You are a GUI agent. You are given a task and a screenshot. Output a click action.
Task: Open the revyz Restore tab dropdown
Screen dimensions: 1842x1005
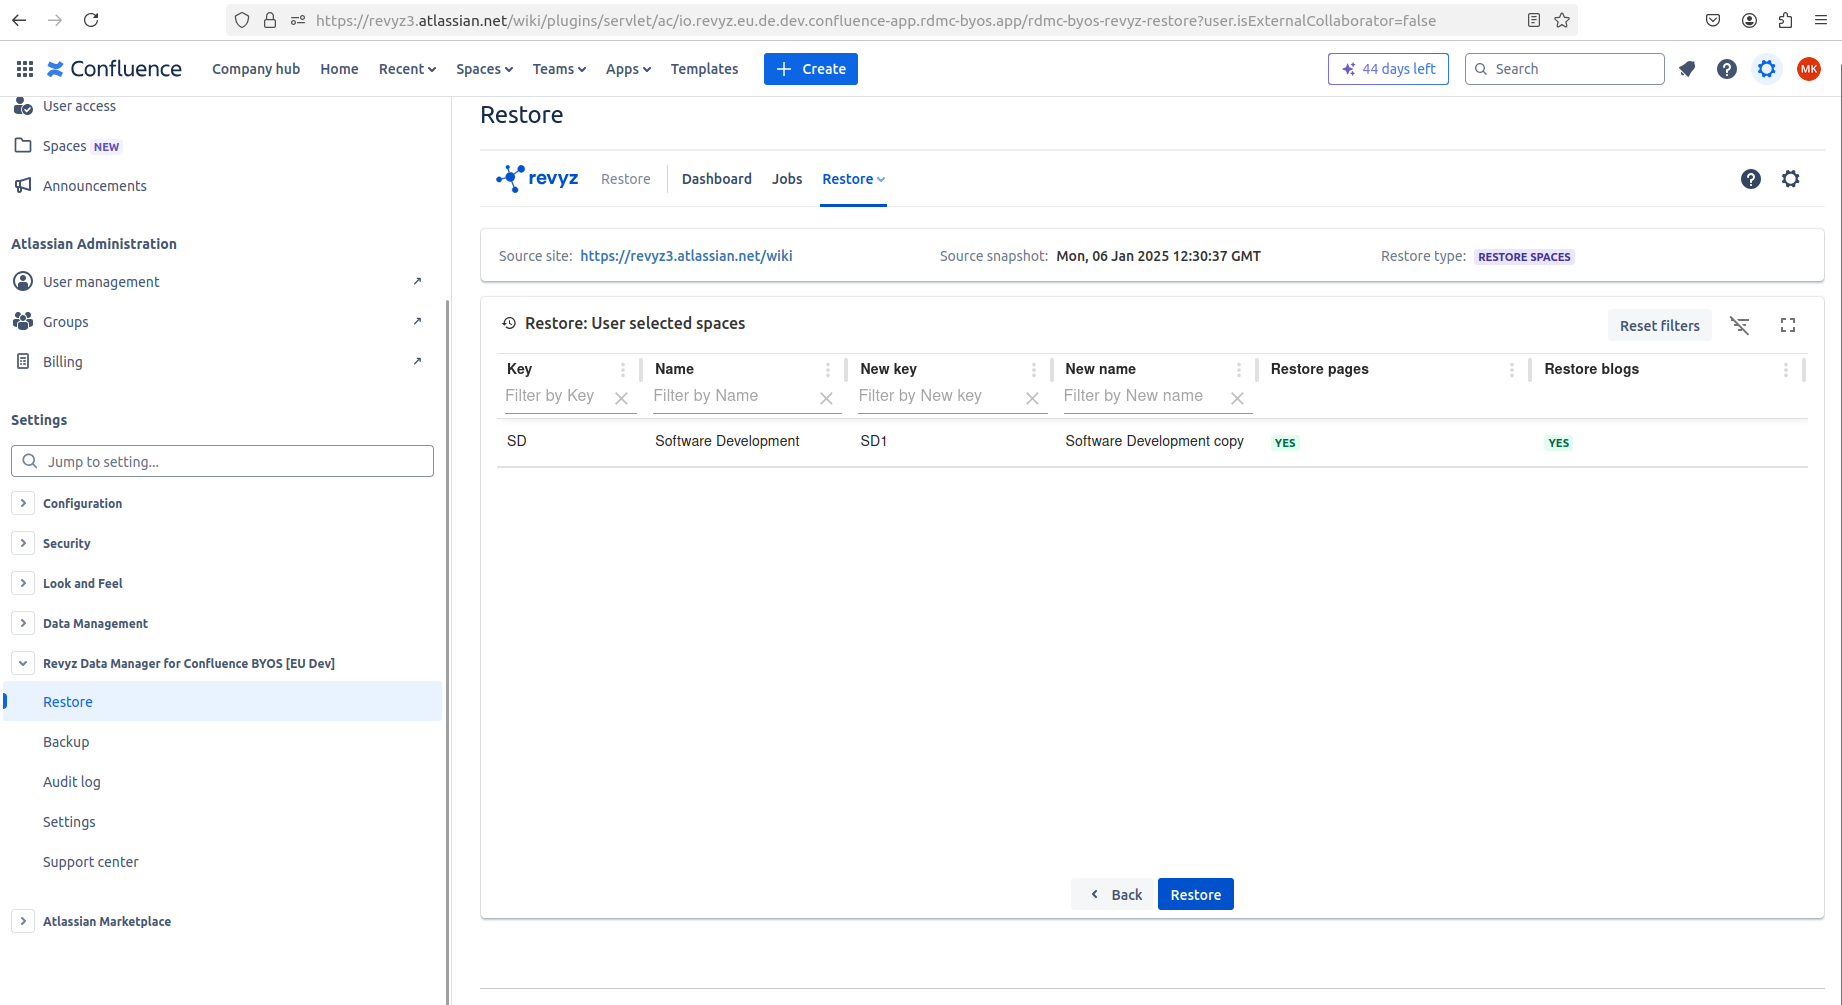tap(853, 179)
